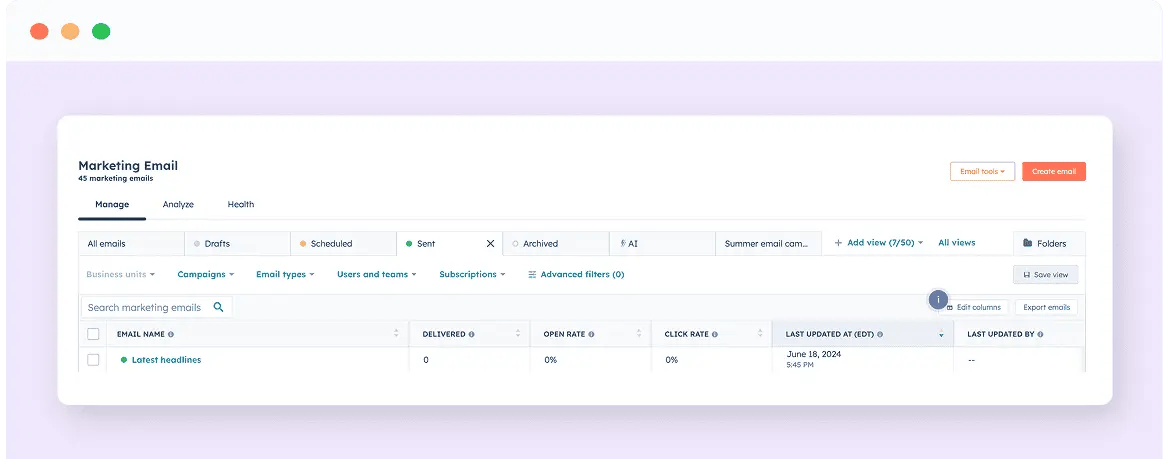
Task: Switch to the Manage tab
Action: coord(112,204)
